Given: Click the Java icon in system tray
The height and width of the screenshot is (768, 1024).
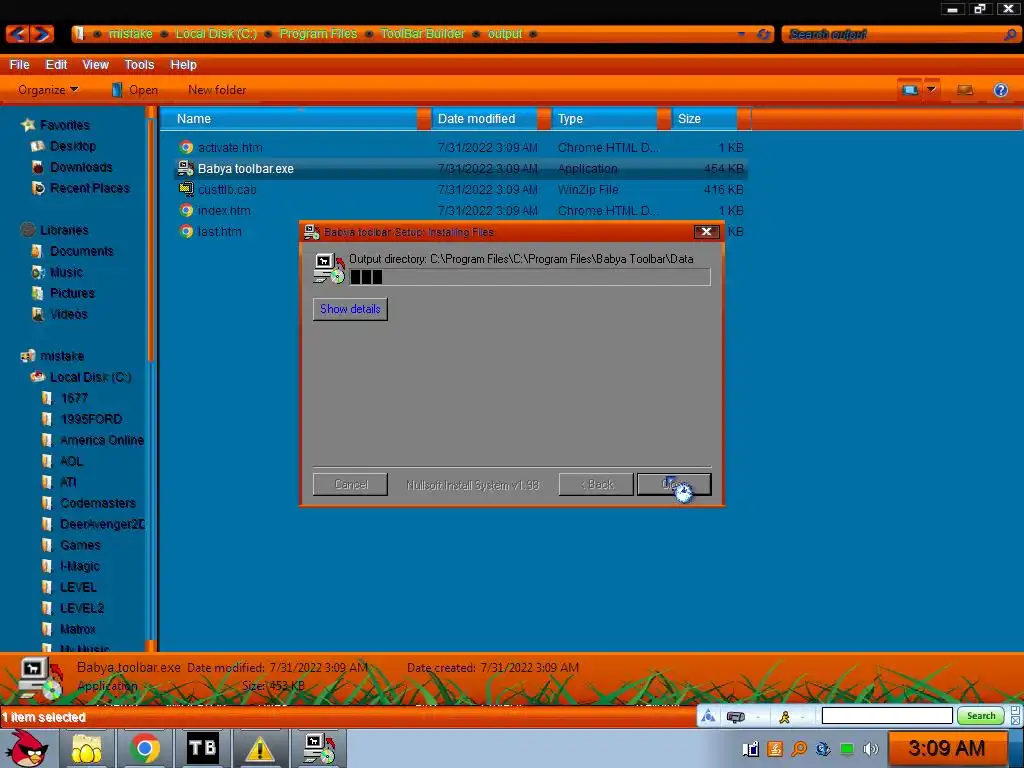Looking at the screenshot, I should 775,748.
